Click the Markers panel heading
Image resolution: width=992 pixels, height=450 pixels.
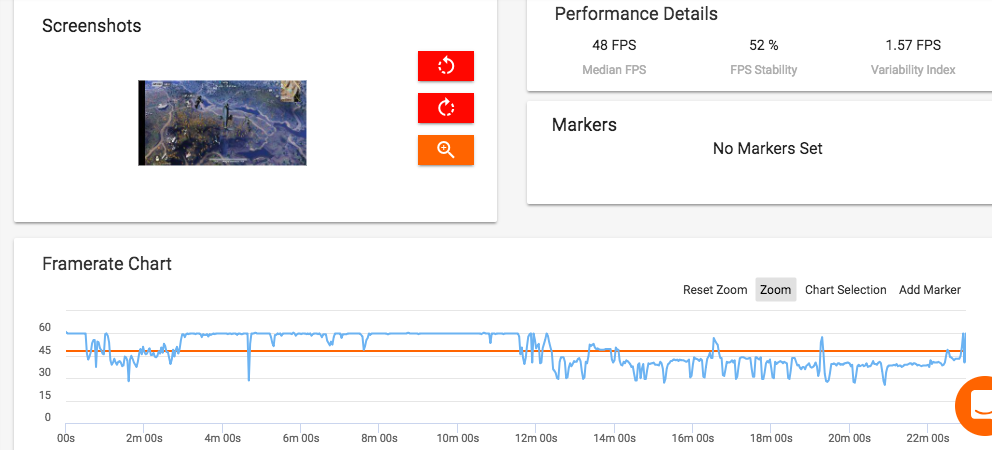pos(584,125)
